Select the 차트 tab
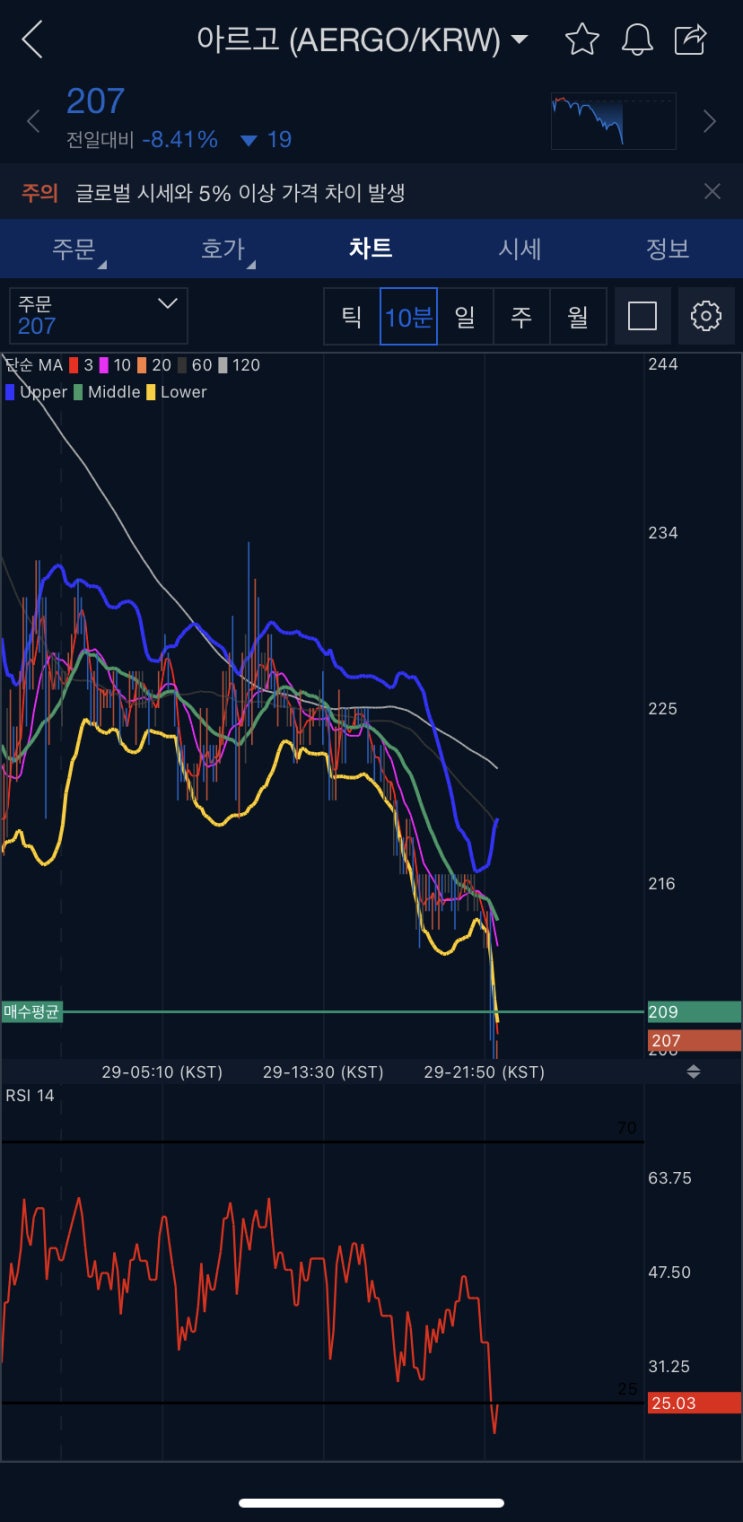The image size is (743, 1522). (371, 249)
